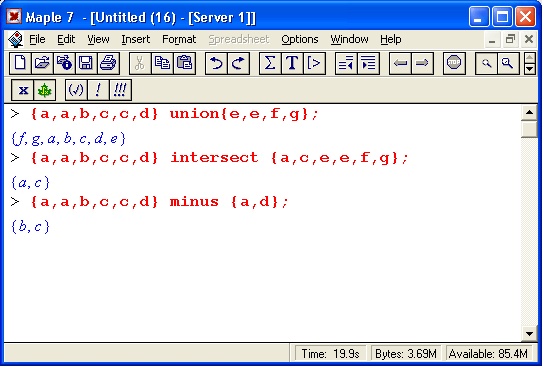542x366 pixels.
Task: Insert new execution group [> icon
Action: (x=314, y=63)
